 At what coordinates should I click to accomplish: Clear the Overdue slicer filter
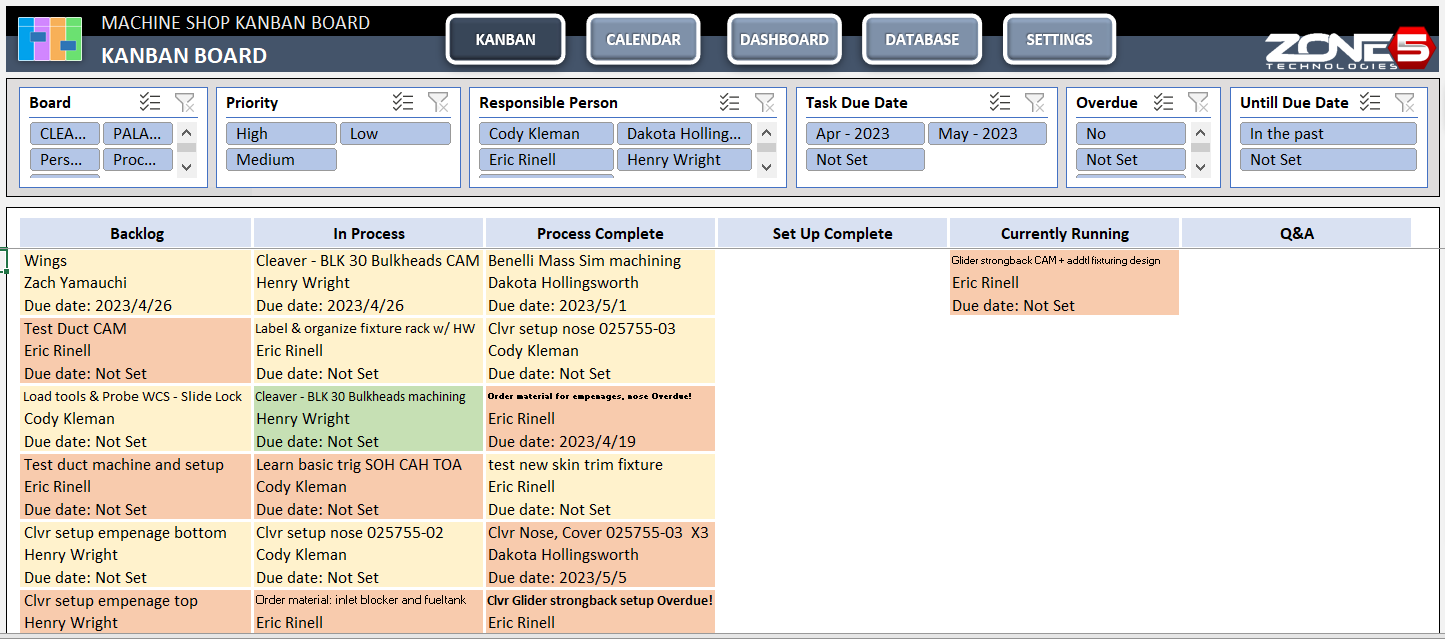1198,101
